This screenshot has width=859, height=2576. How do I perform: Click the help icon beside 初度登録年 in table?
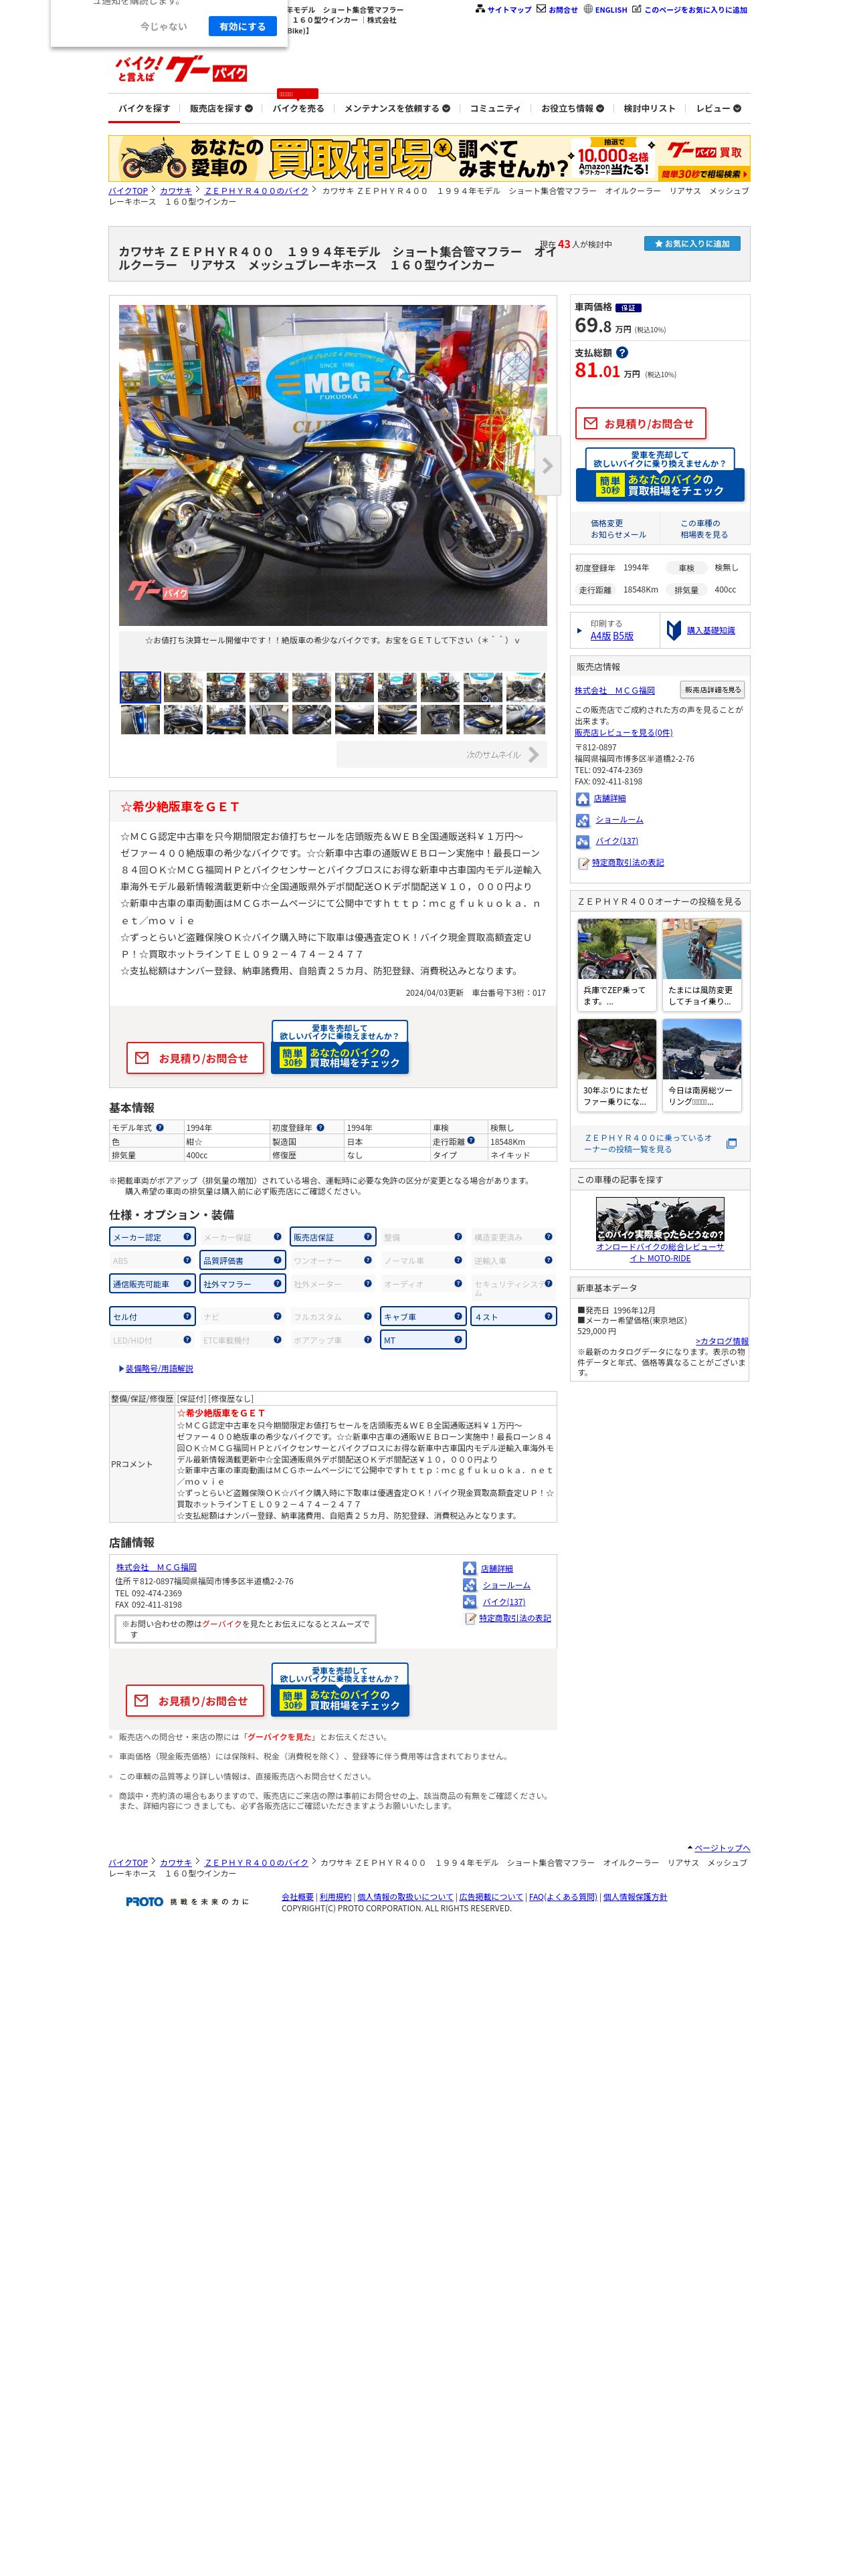[x=320, y=1127]
